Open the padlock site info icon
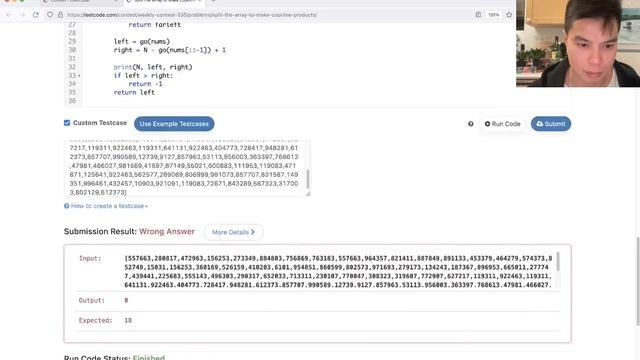640x360 pixels. 60,15
